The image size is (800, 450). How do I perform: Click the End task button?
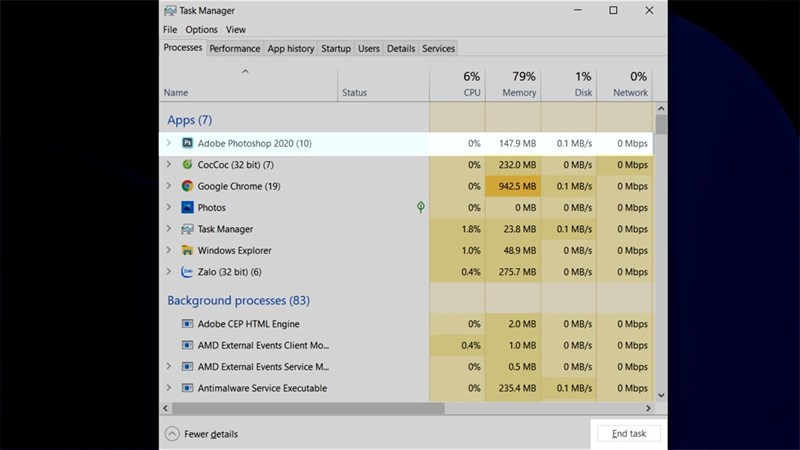click(x=629, y=433)
